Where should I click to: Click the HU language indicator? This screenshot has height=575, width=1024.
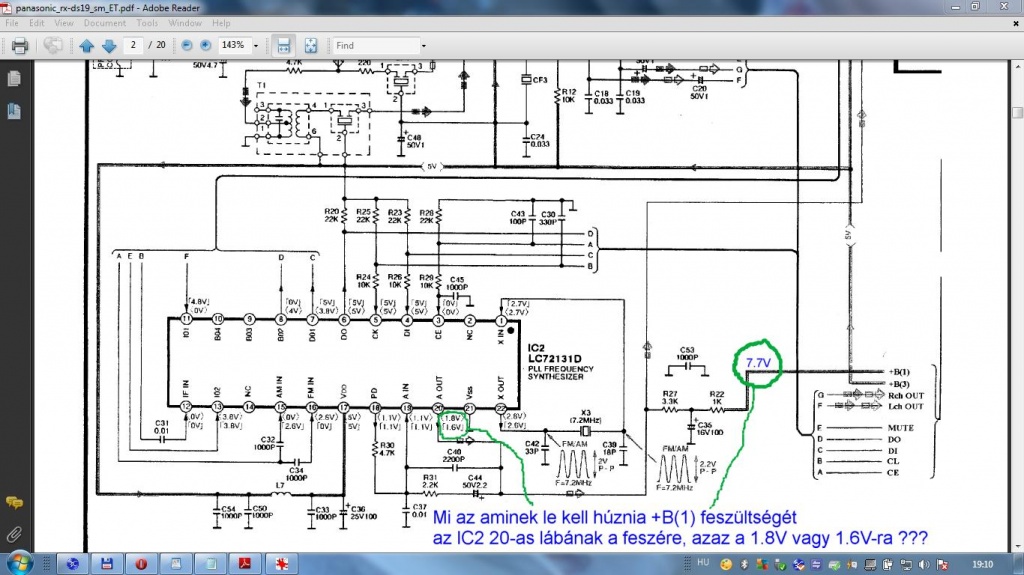[x=703, y=563]
